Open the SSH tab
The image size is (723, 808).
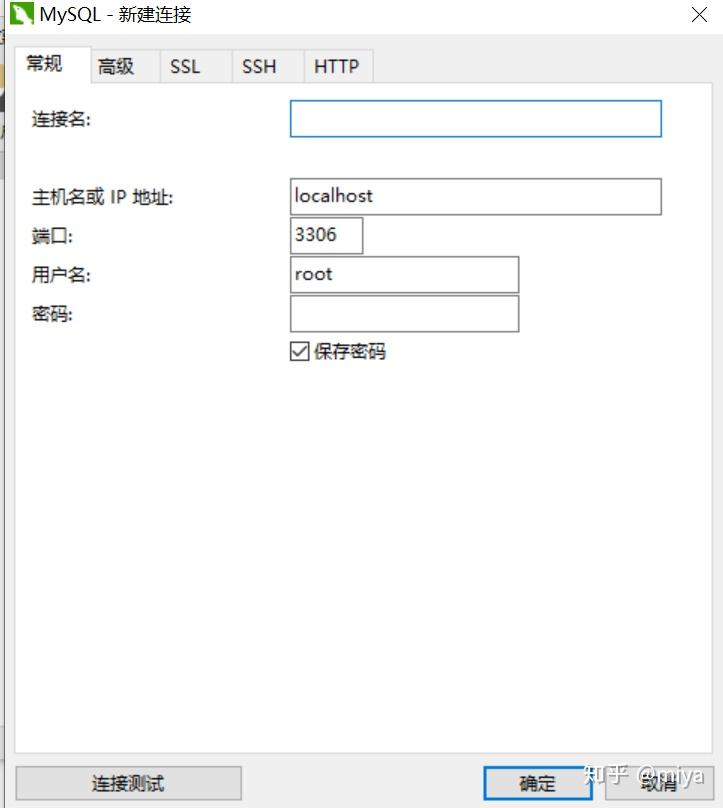[x=267, y=66]
